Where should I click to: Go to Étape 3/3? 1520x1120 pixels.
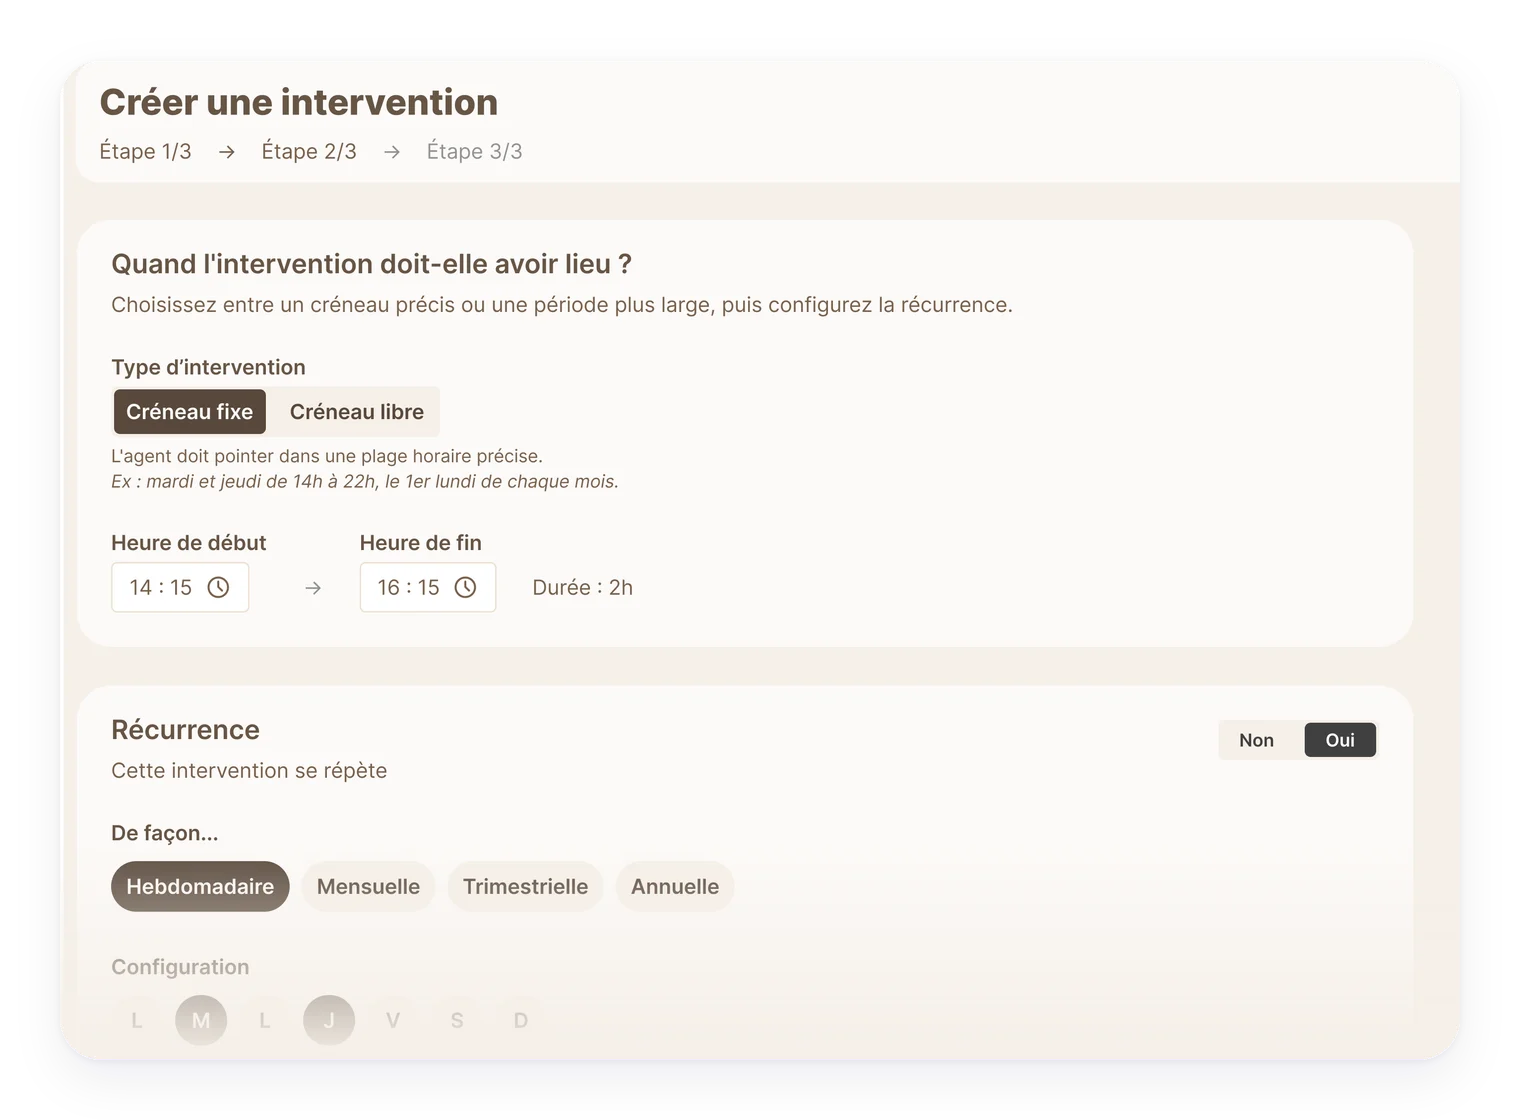point(475,151)
